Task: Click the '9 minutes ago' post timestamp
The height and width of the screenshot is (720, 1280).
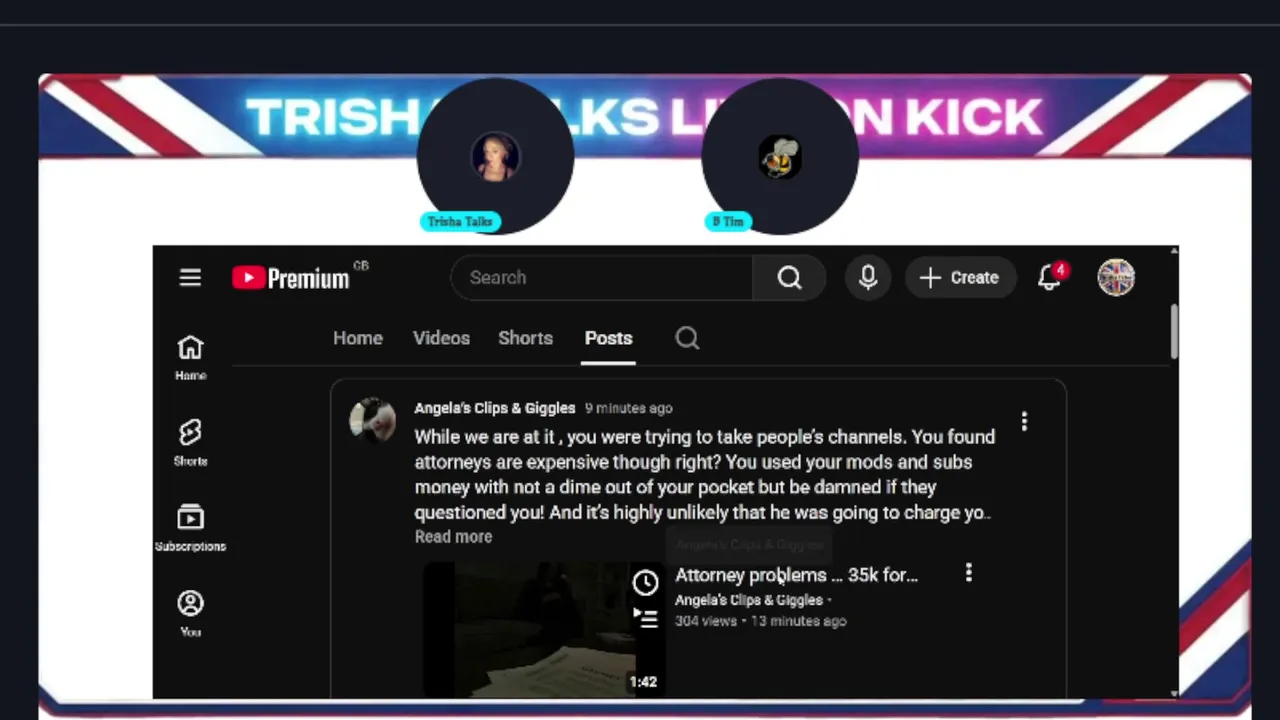Action: [x=628, y=408]
